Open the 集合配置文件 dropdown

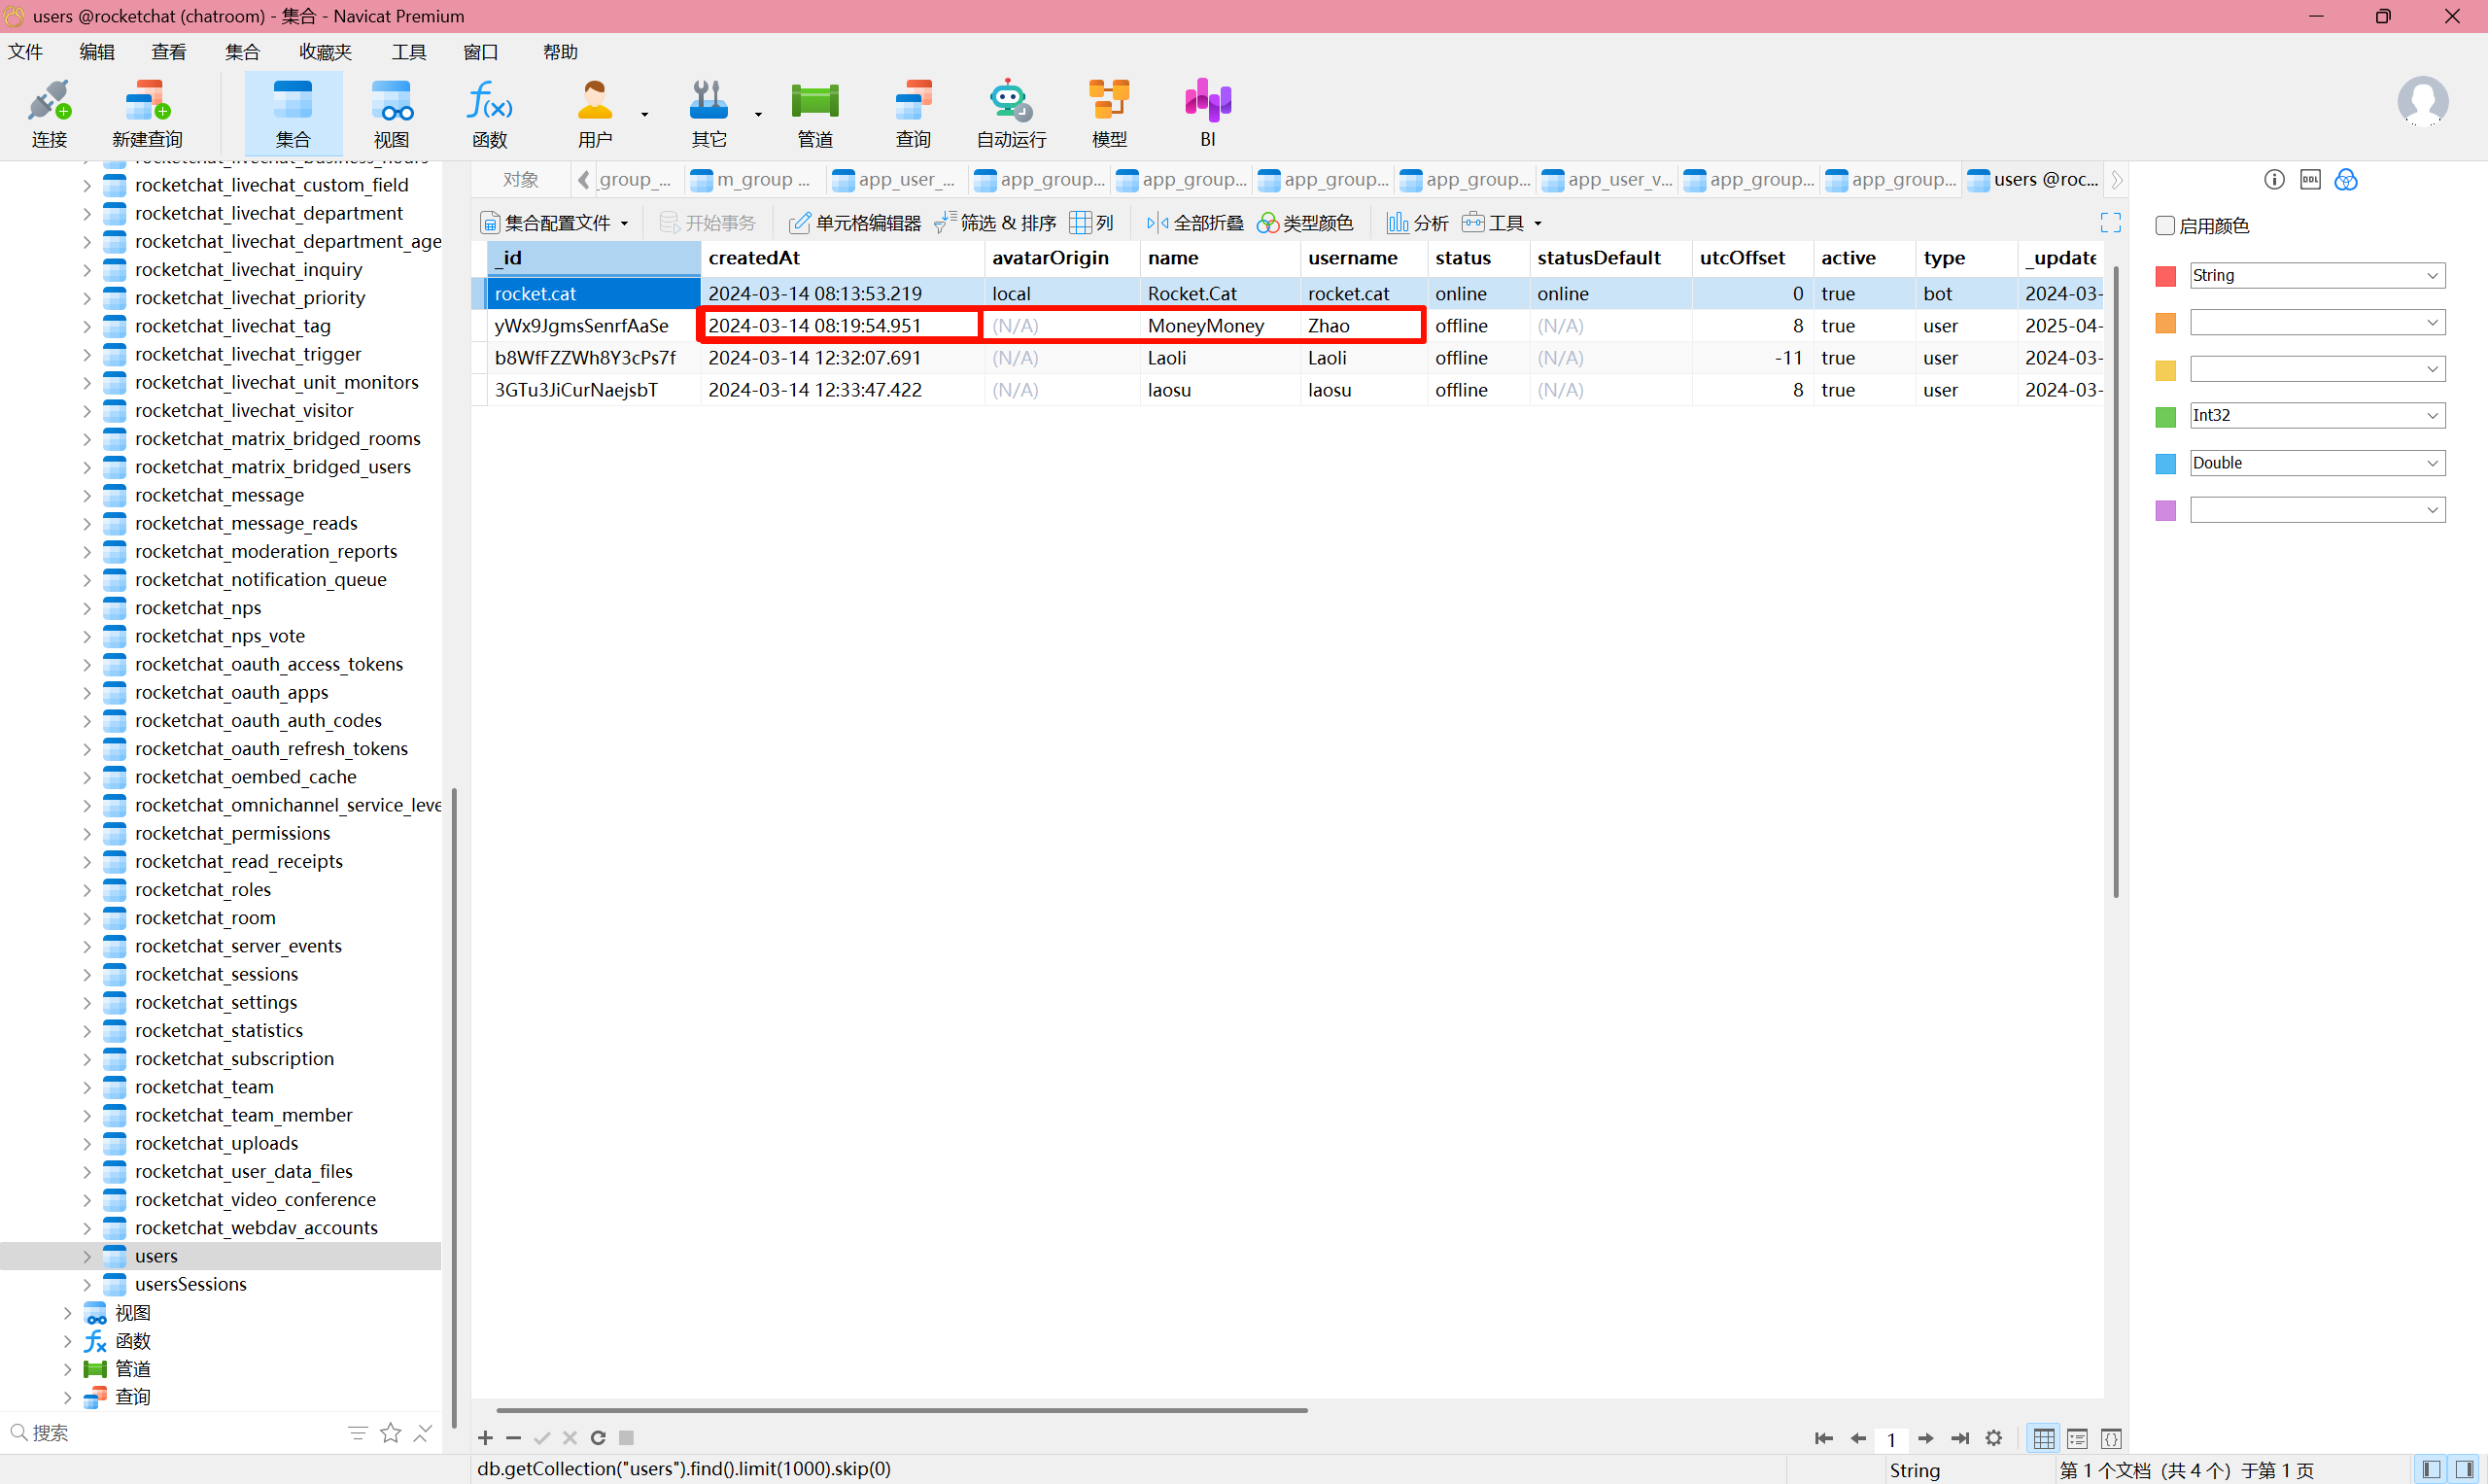(554, 222)
